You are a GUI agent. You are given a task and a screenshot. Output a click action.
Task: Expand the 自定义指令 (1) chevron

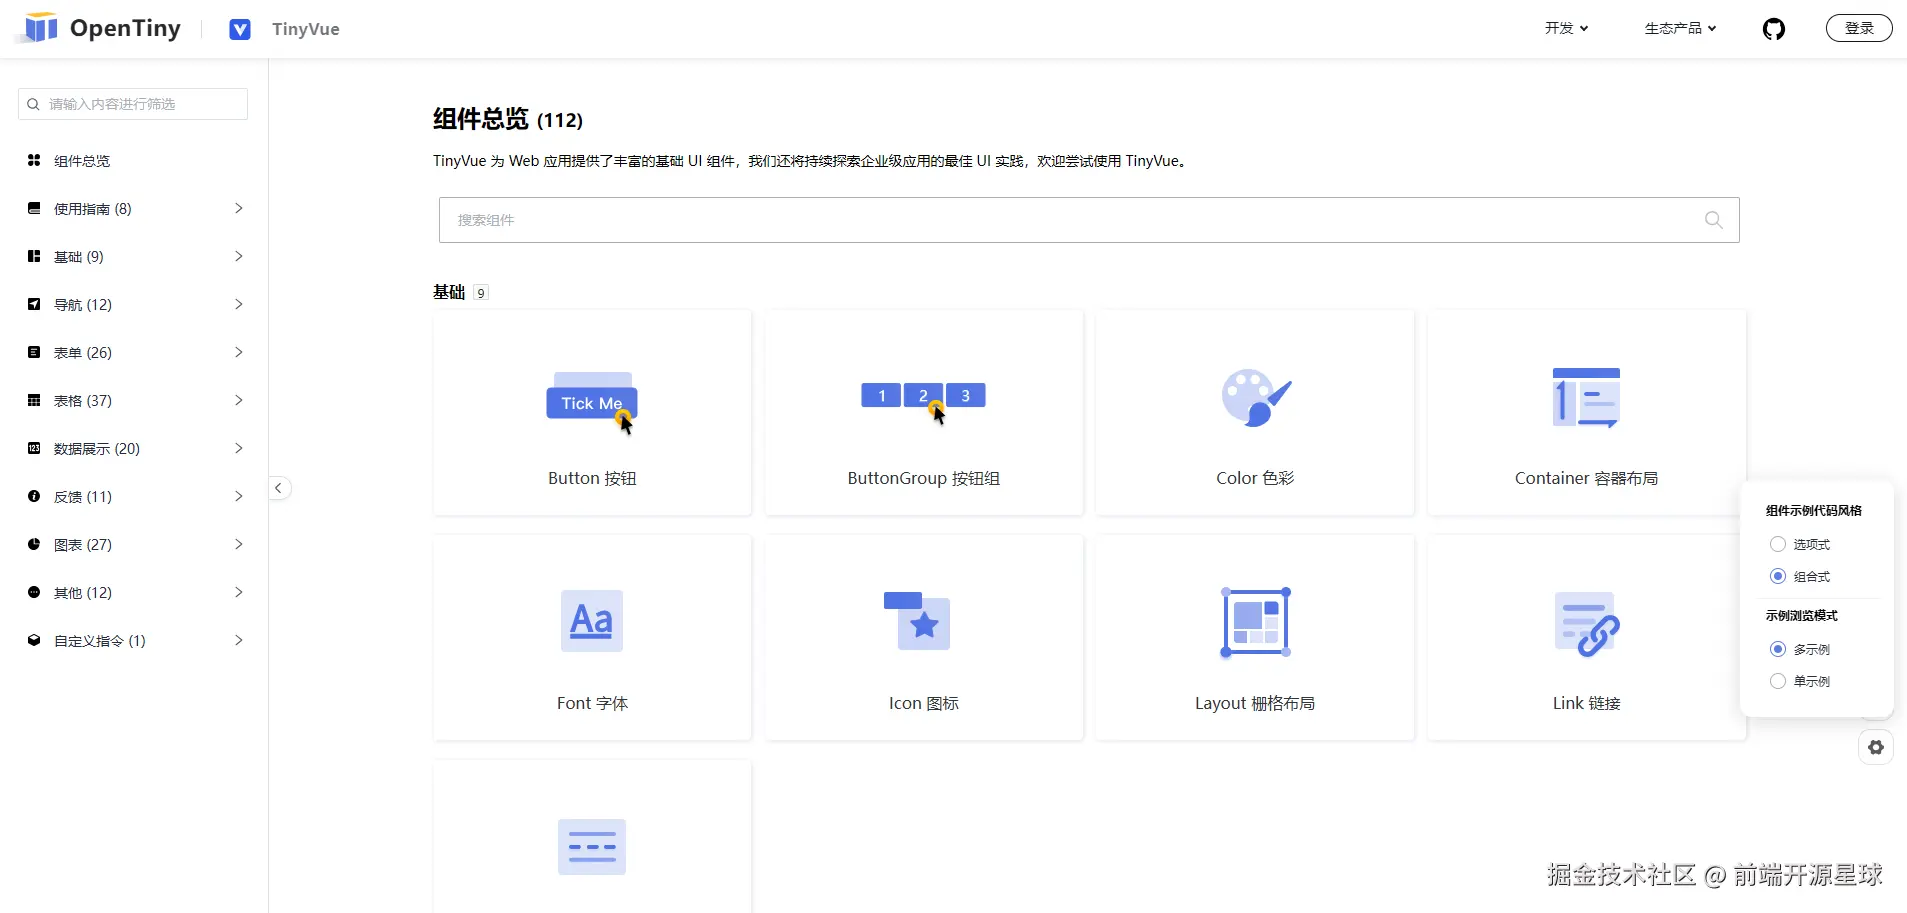pyautogui.click(x=239, y=640)
